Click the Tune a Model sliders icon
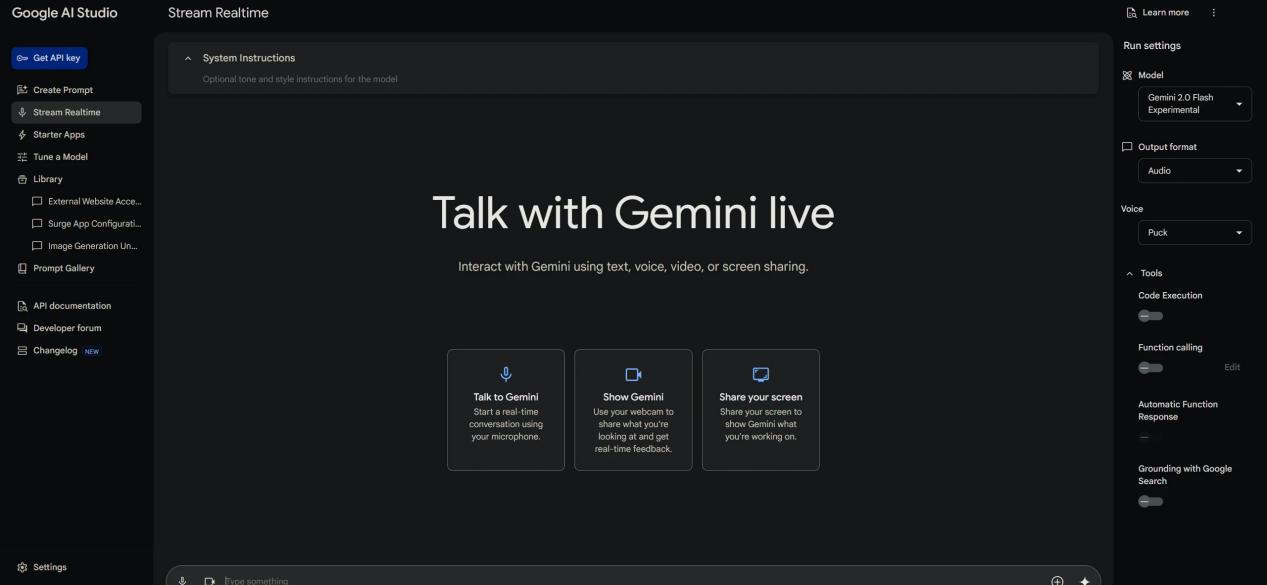The width and height of the screenshot is (1267, 585). point(22,157)
